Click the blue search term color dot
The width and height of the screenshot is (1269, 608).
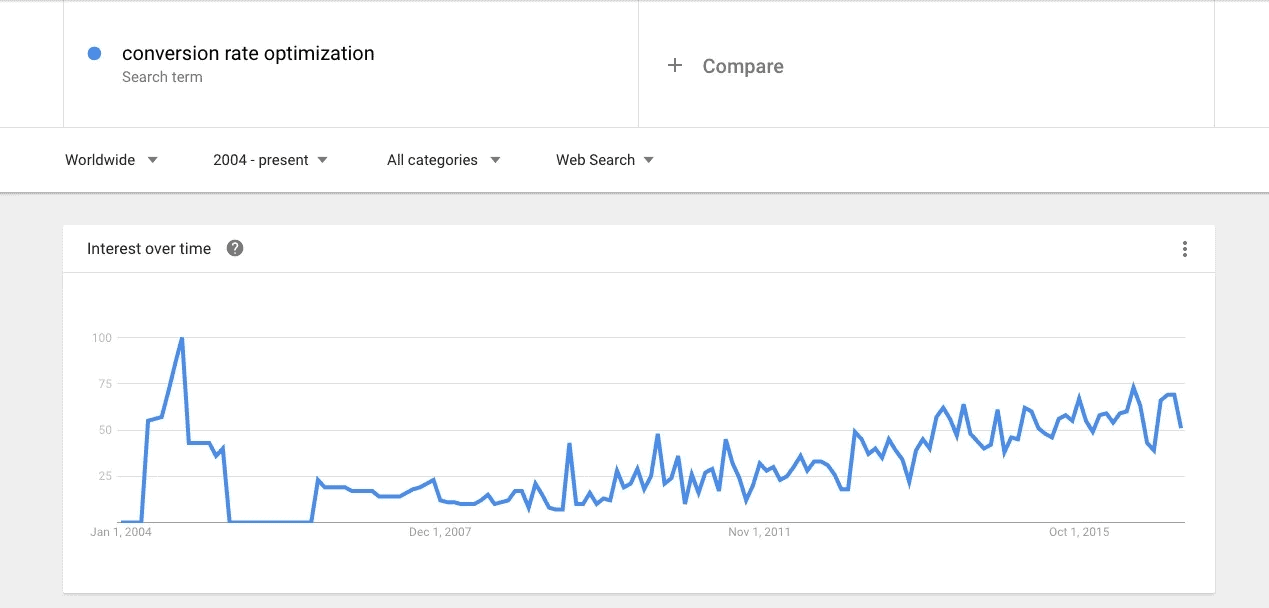coord(95,53)
